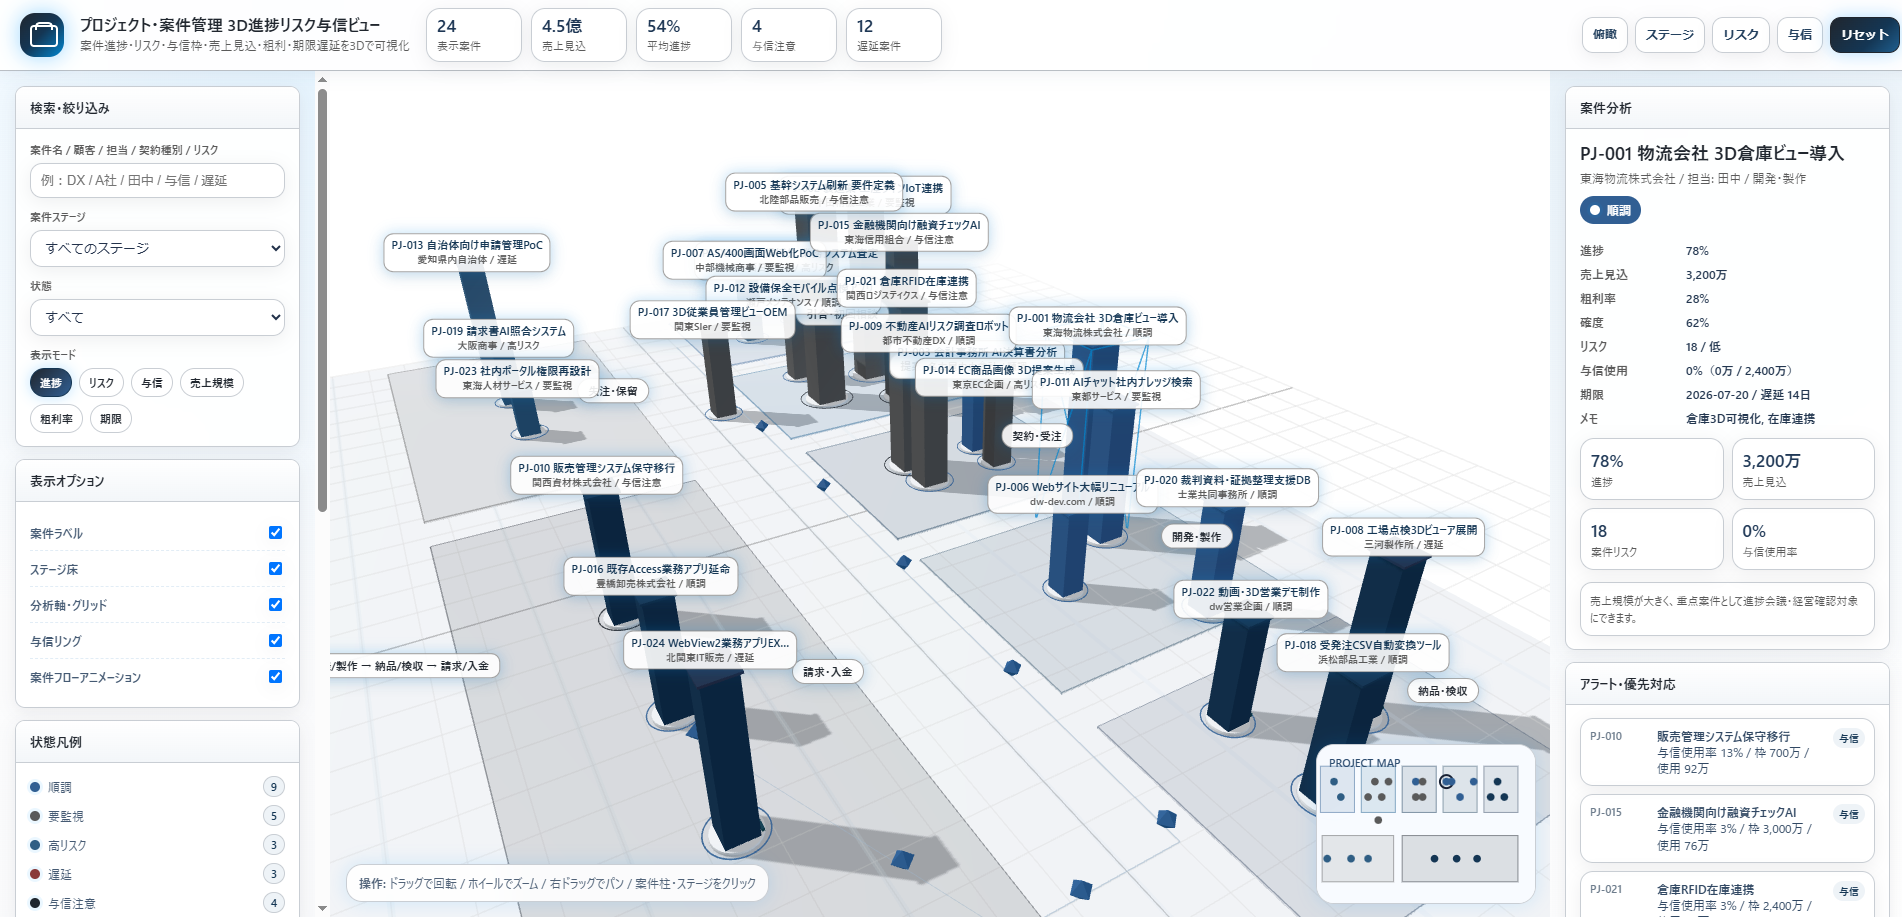Click the 4 与信注意 stat card
Screen dimensions: 1902x917
click(x=789, y=35)
